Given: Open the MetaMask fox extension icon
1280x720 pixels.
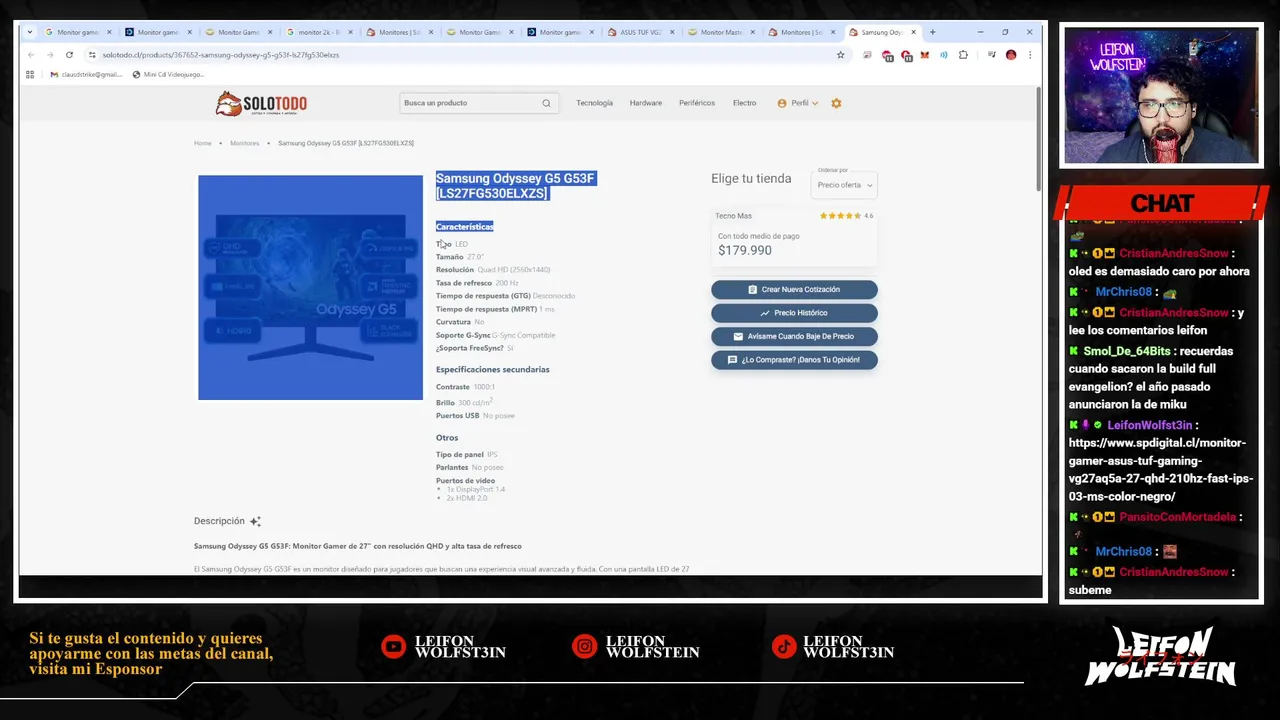Looking at the screenshot, I should [925, 55].
